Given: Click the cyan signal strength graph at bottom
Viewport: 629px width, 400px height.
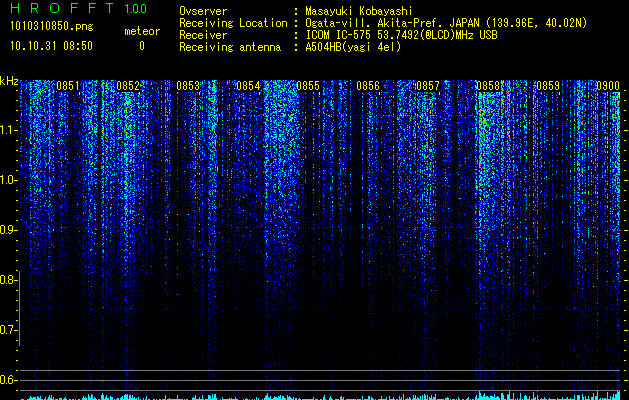Looking at the screenshot, I should (321, 396).
